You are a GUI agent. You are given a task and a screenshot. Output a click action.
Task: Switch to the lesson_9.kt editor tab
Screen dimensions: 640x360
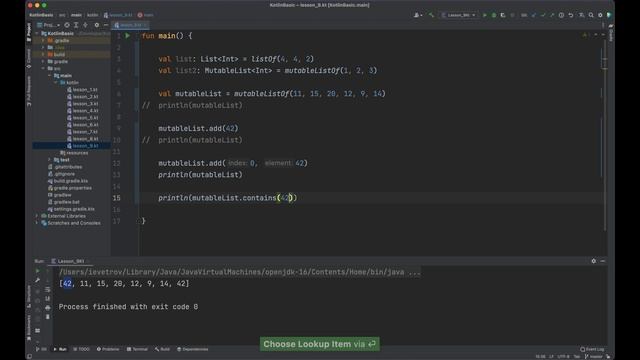[130, 25]
